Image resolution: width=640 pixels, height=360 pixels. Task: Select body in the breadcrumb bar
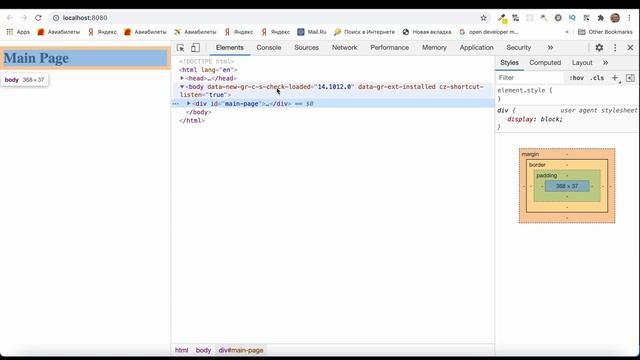click(x=203, y=350)
